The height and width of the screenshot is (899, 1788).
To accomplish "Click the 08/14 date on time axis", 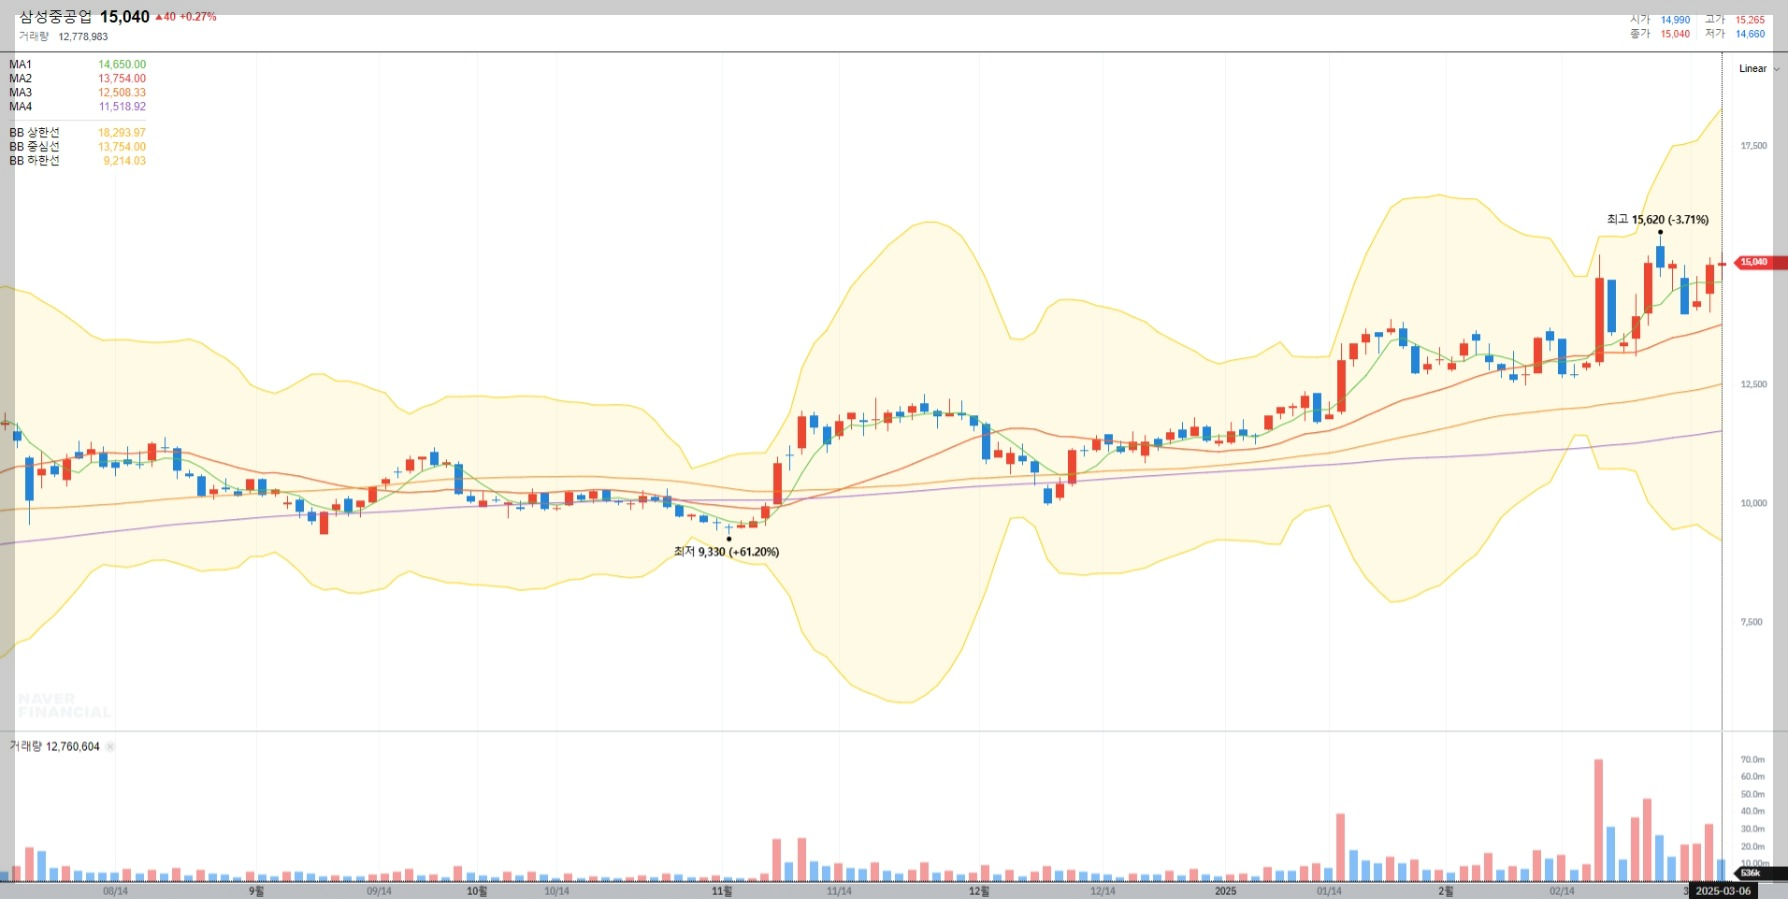I will (x=115, y=891).
